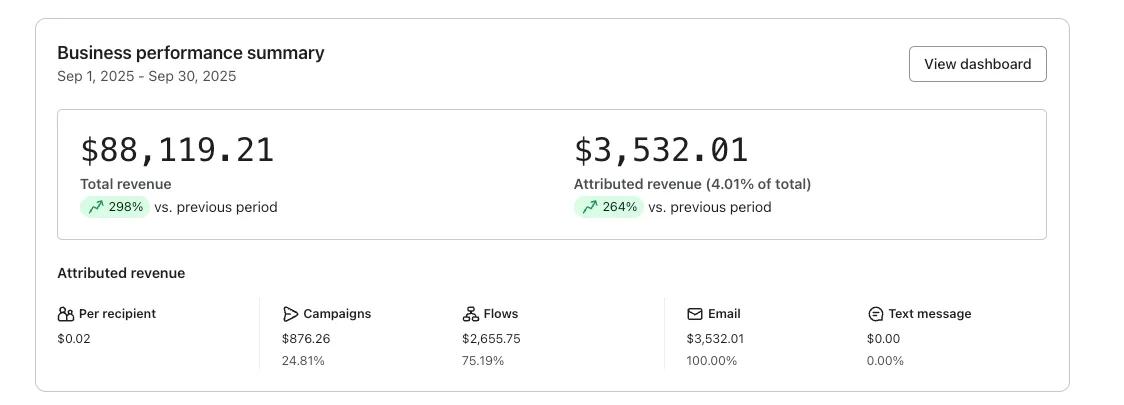Click the Text message bubble icon
1124x405 pixels.
(x=875, y=314)
